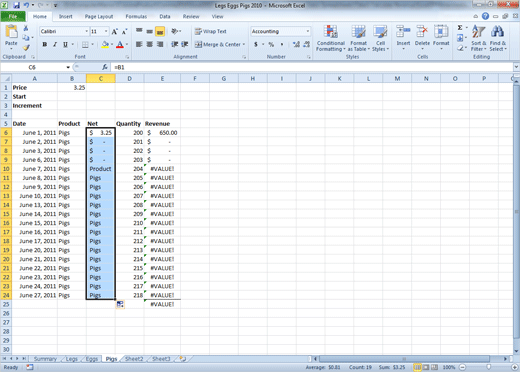Image resolution: width=520 pixels, height=372 pixels.
Task: Click Decrease Decimal icon
Action: coord(306,44)
